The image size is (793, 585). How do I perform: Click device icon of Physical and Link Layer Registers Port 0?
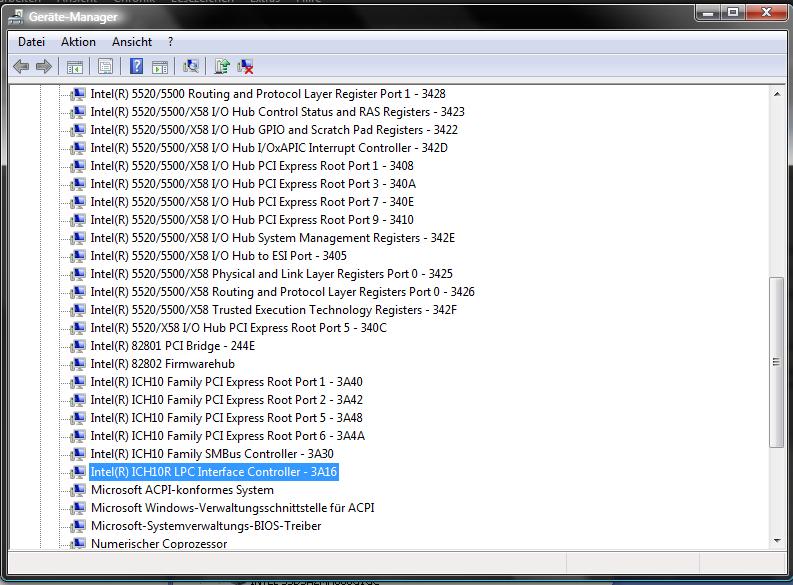point(78,274)
